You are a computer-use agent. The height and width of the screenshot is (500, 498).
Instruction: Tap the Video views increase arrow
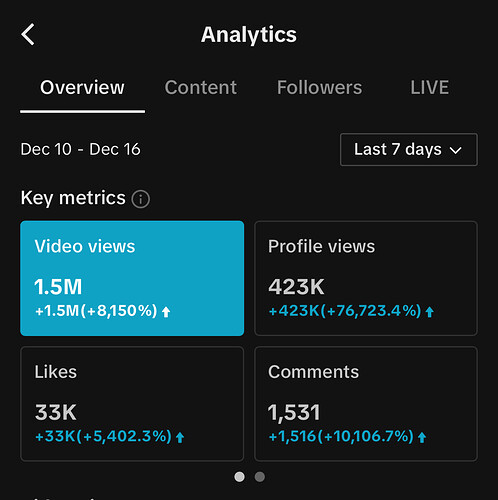(166, 312)
